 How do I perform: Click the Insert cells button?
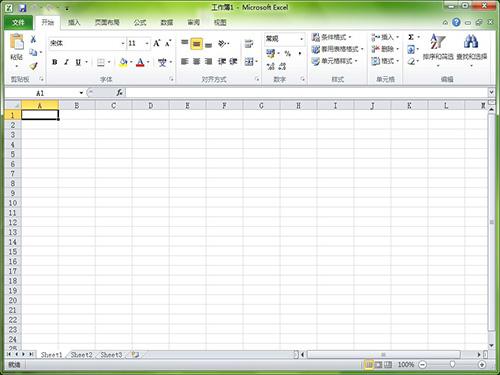point(385,37)
